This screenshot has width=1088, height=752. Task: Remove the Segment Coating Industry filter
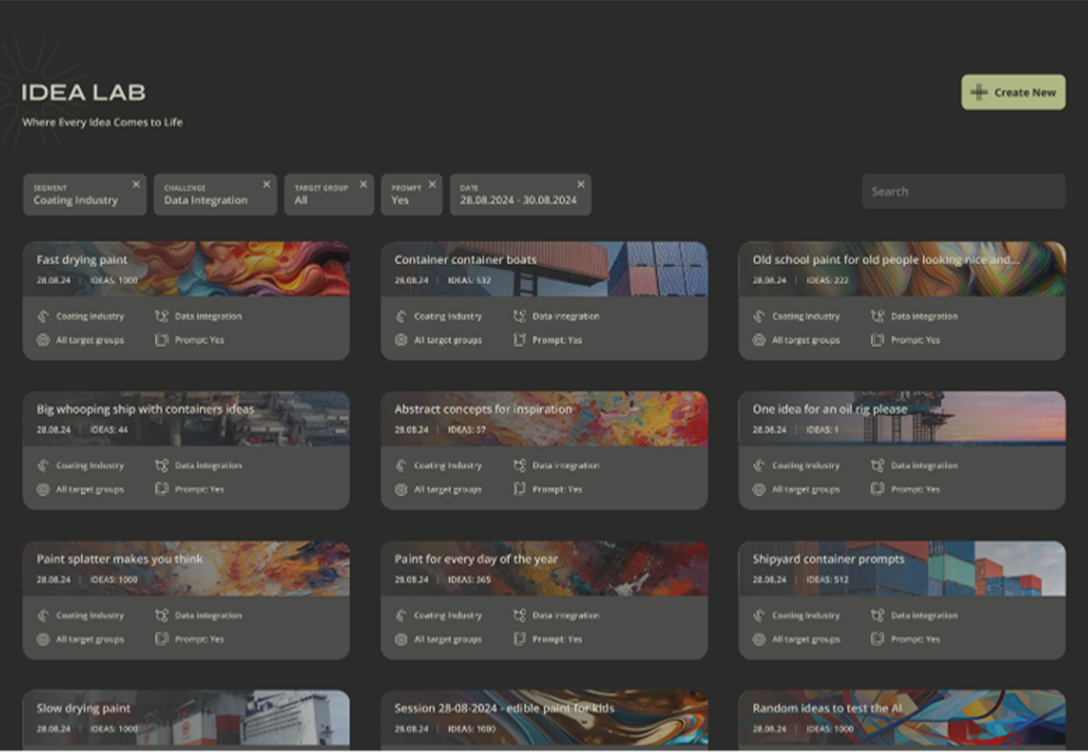point(136,184)
